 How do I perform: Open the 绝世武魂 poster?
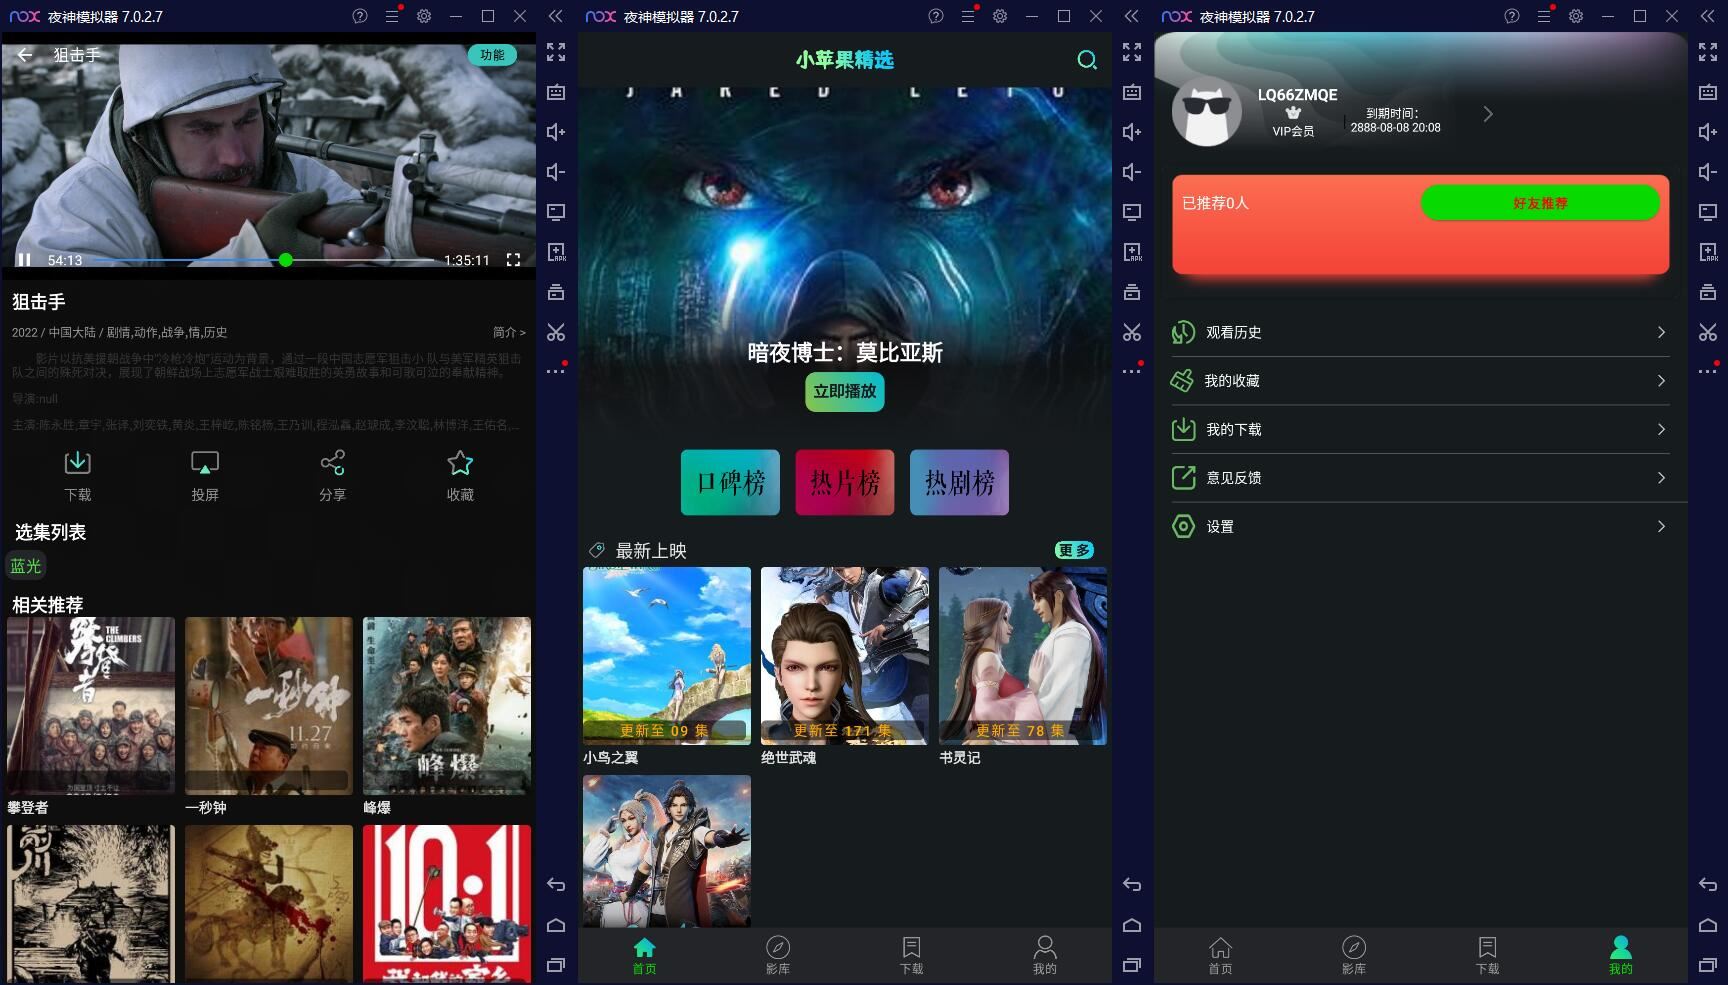(x=845, y=656)
